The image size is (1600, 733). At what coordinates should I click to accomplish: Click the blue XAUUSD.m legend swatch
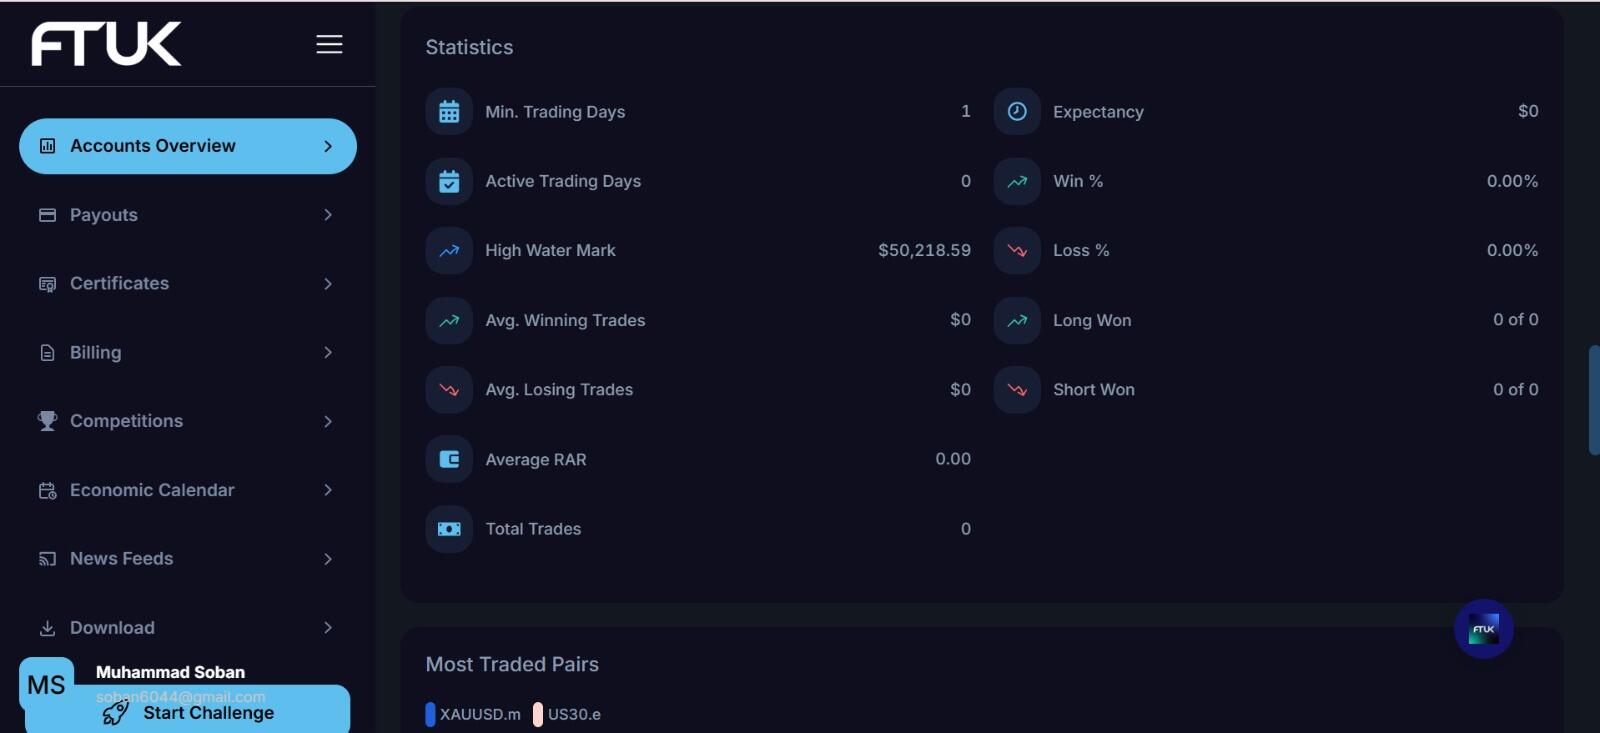coord(430,714)
